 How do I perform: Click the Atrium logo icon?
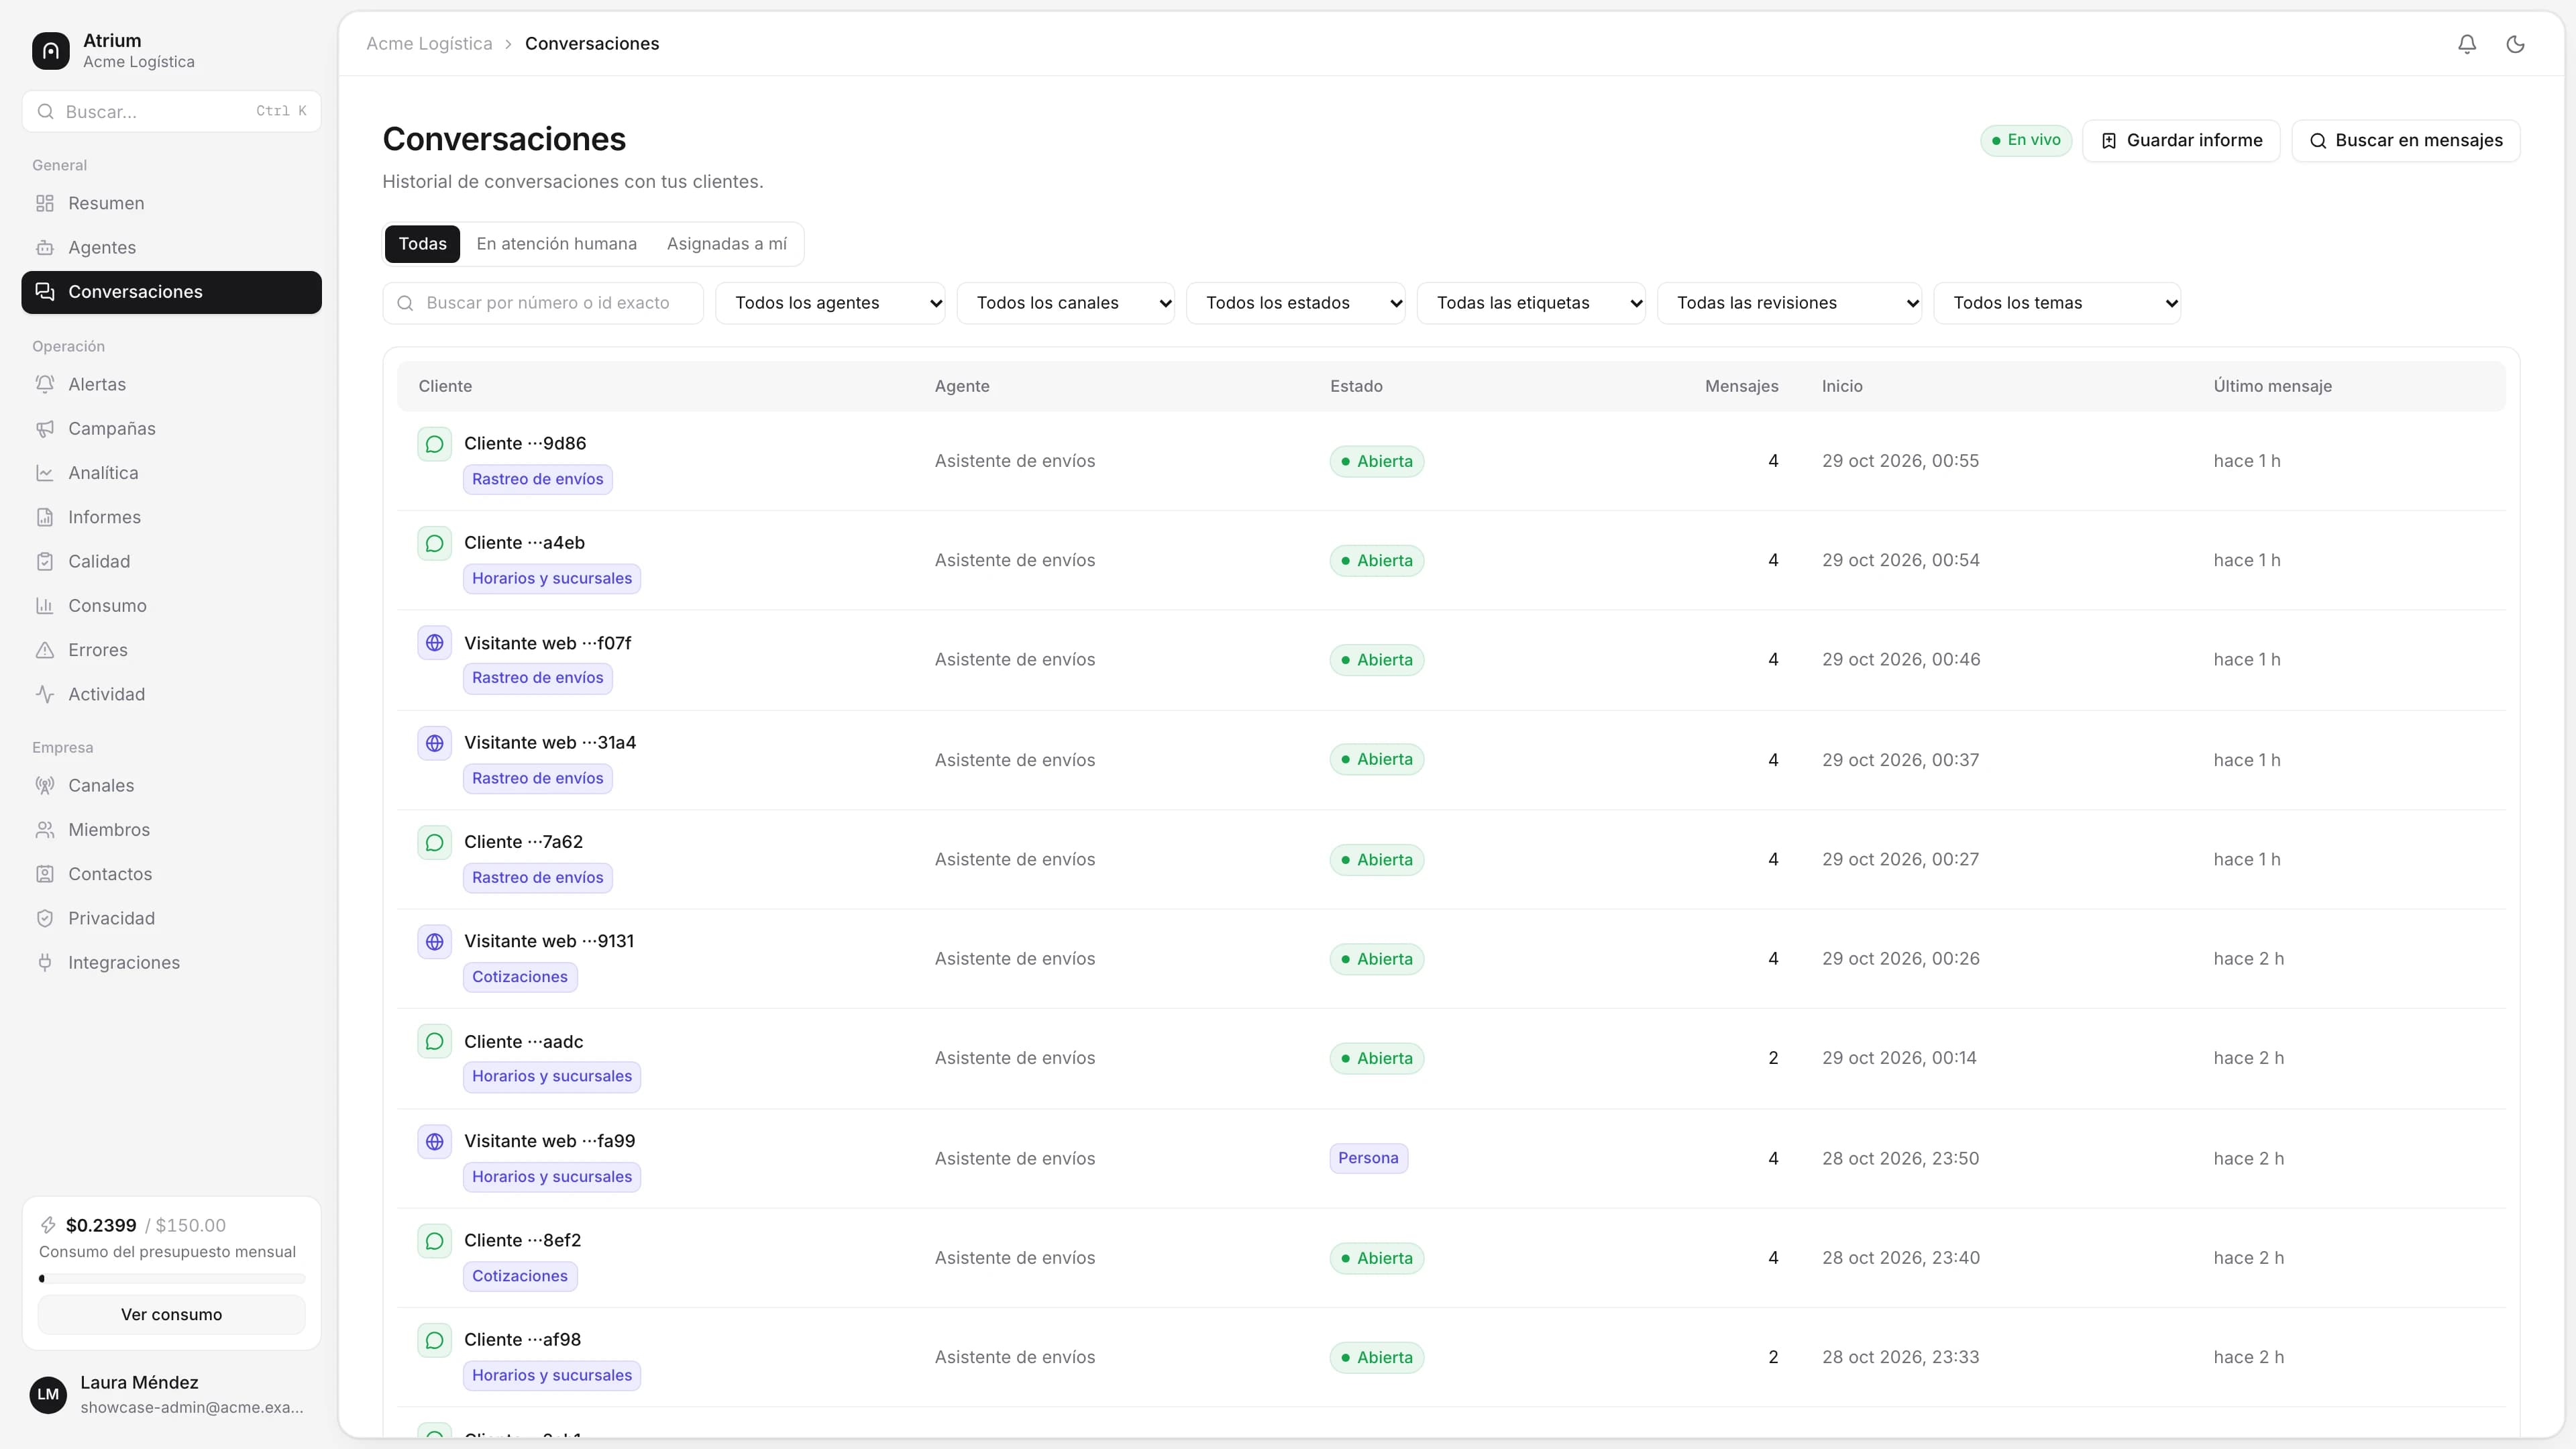click(51, 51)
